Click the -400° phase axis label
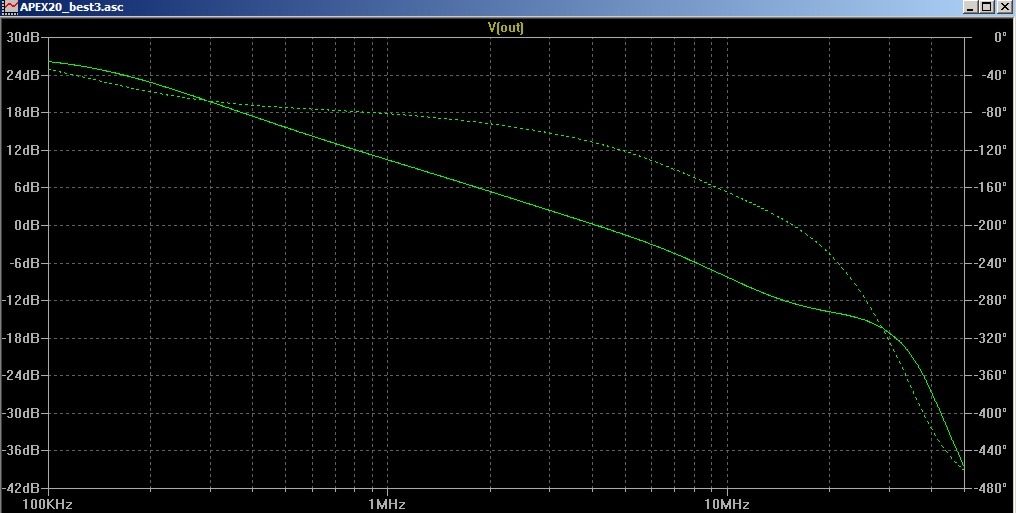The width and height of the screenshot is (1016, 513). (x=991, y=413)
